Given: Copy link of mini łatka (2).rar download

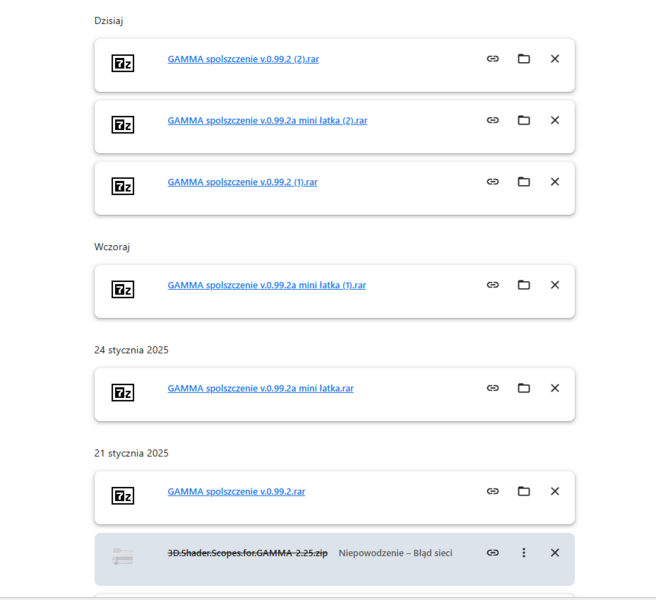Looking at the screenshot, I should pos(492,121).
